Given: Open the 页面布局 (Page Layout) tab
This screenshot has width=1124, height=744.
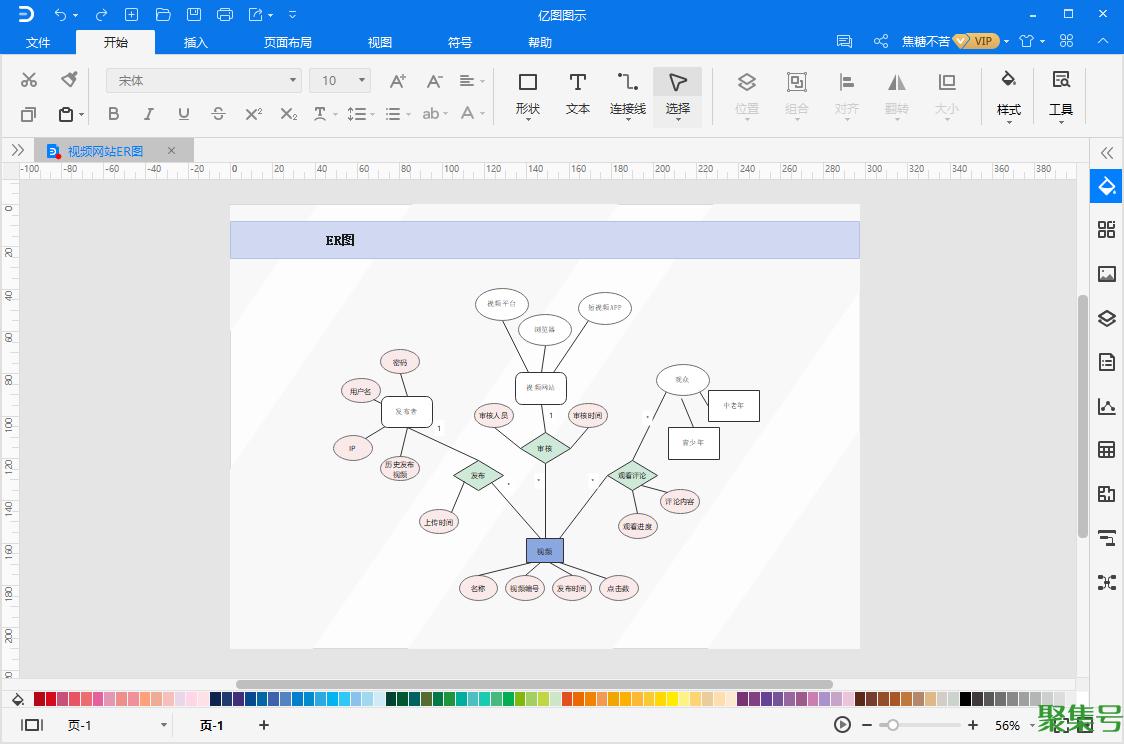Looking at the screenshot, I should [288, 42].
